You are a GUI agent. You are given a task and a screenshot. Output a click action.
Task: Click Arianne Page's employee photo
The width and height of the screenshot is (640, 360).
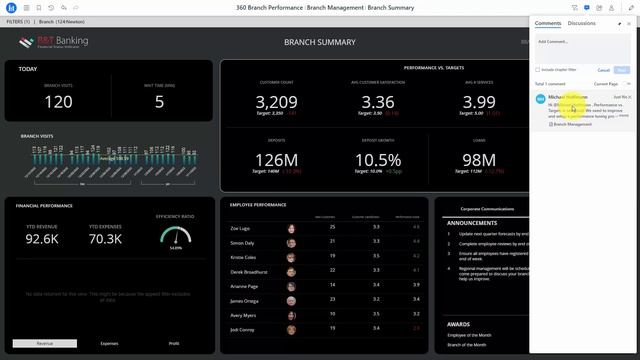pyautogui.click(x=291, y=287)
